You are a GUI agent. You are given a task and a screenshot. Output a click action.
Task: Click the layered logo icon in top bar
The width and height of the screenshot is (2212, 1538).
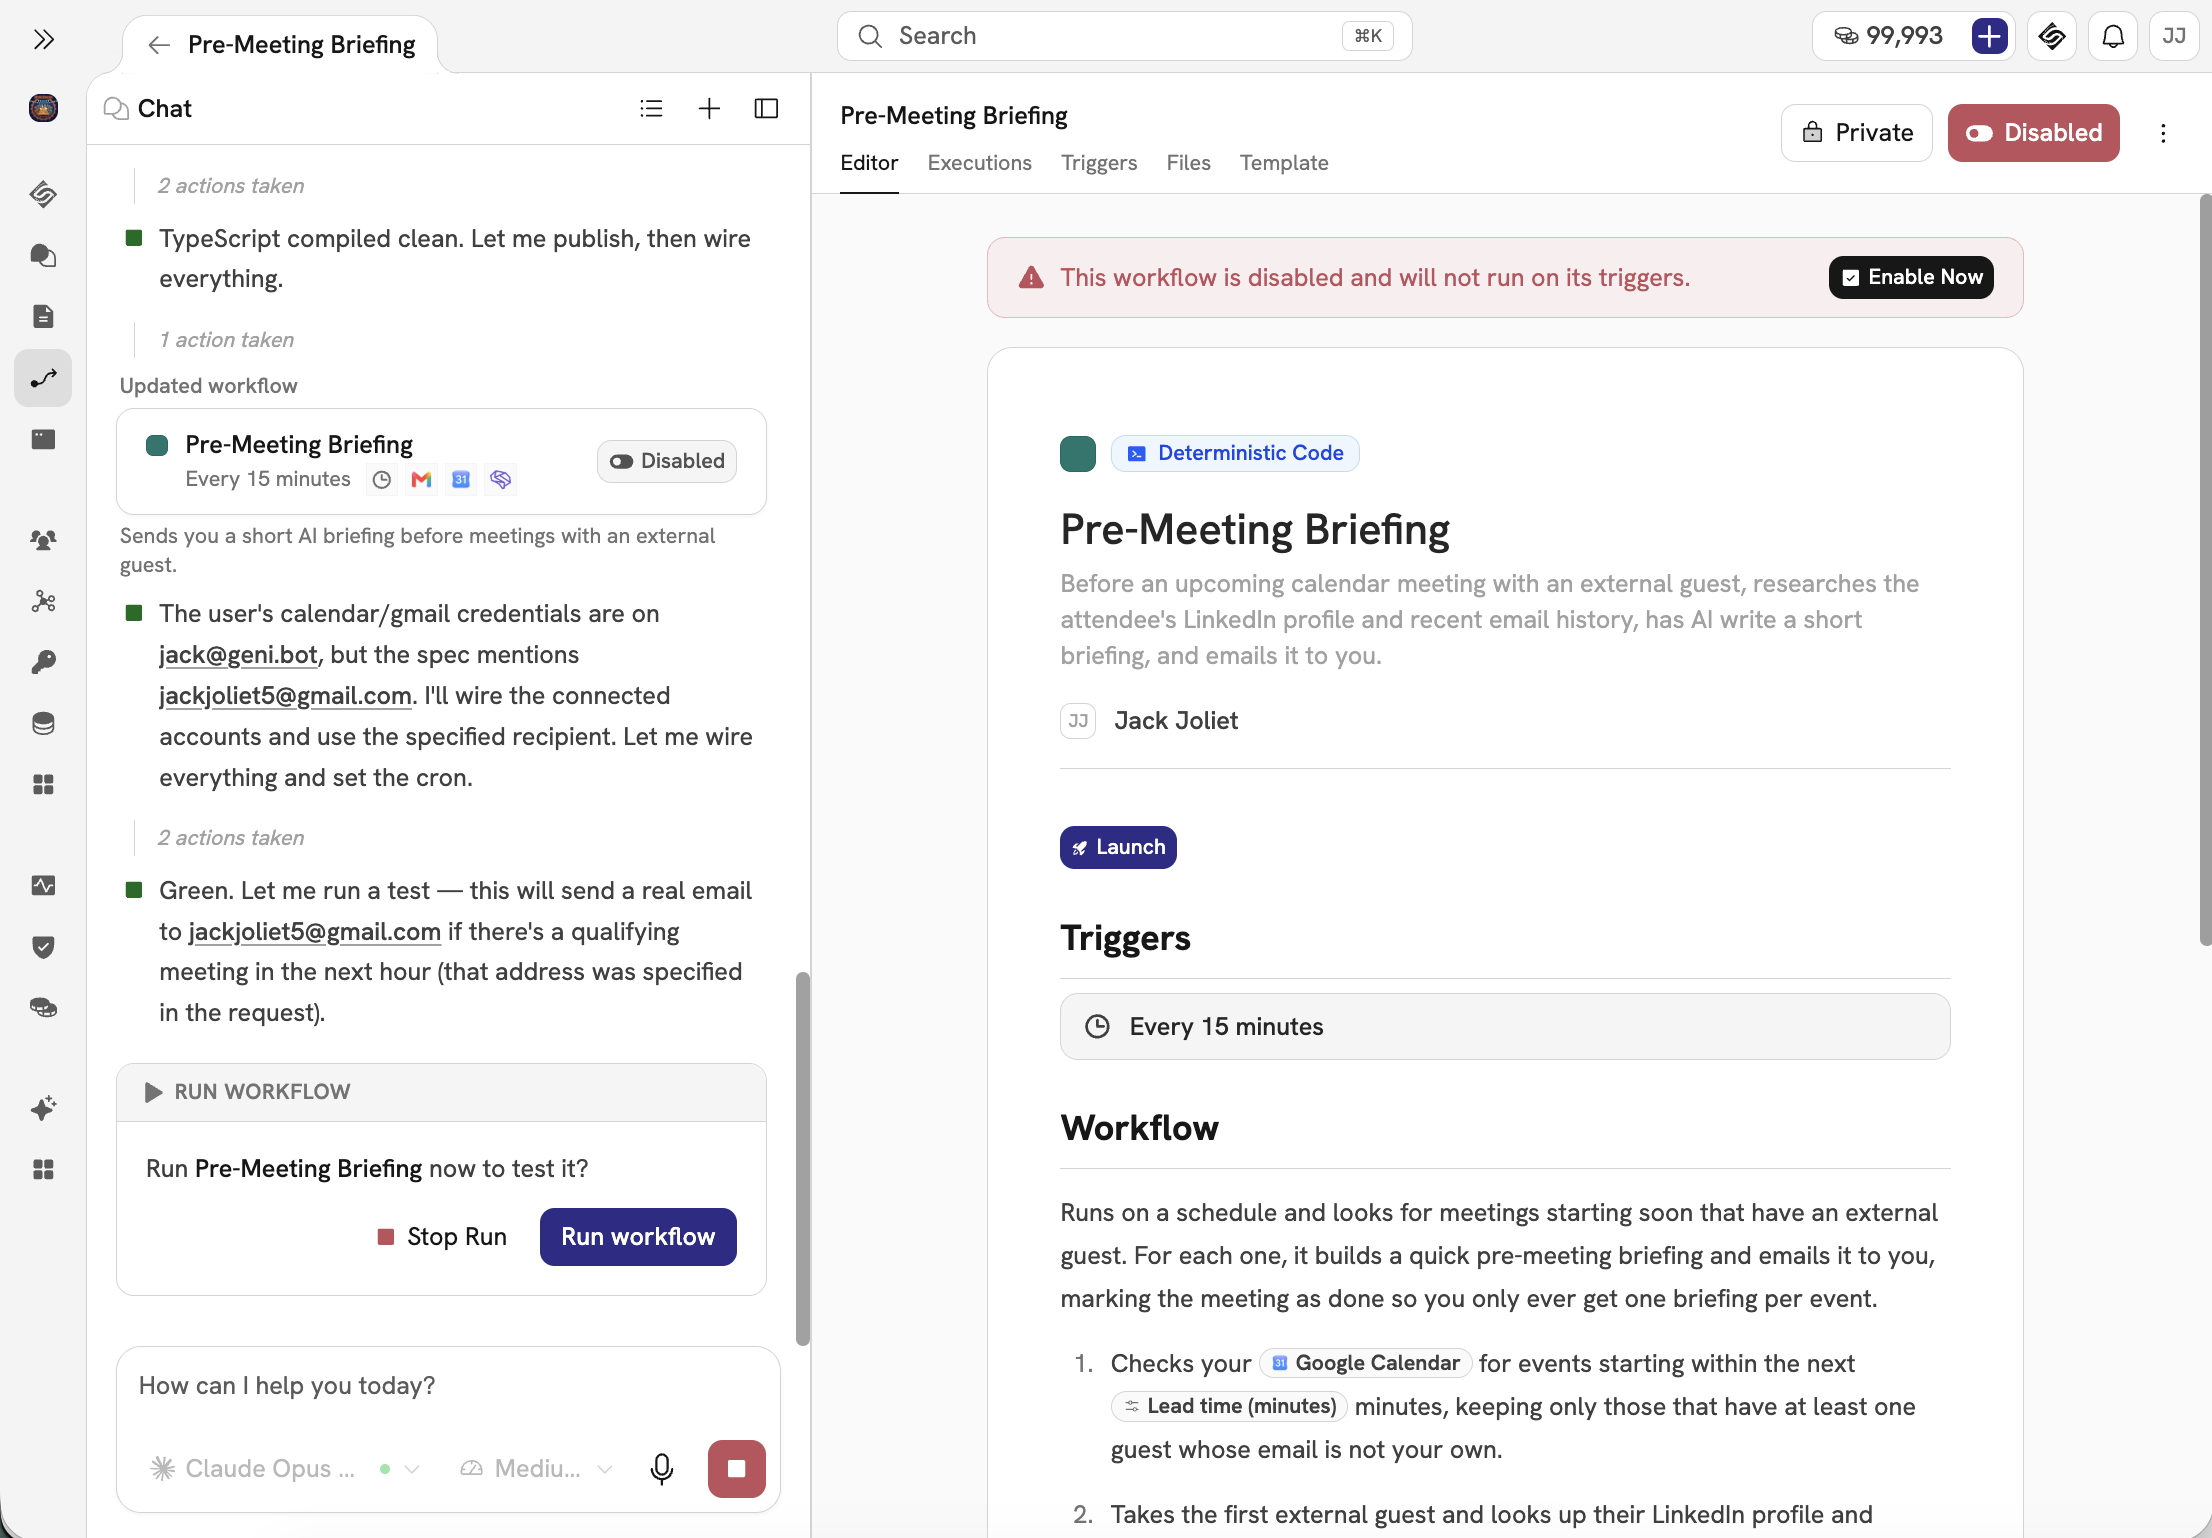tap(2052, 37)
